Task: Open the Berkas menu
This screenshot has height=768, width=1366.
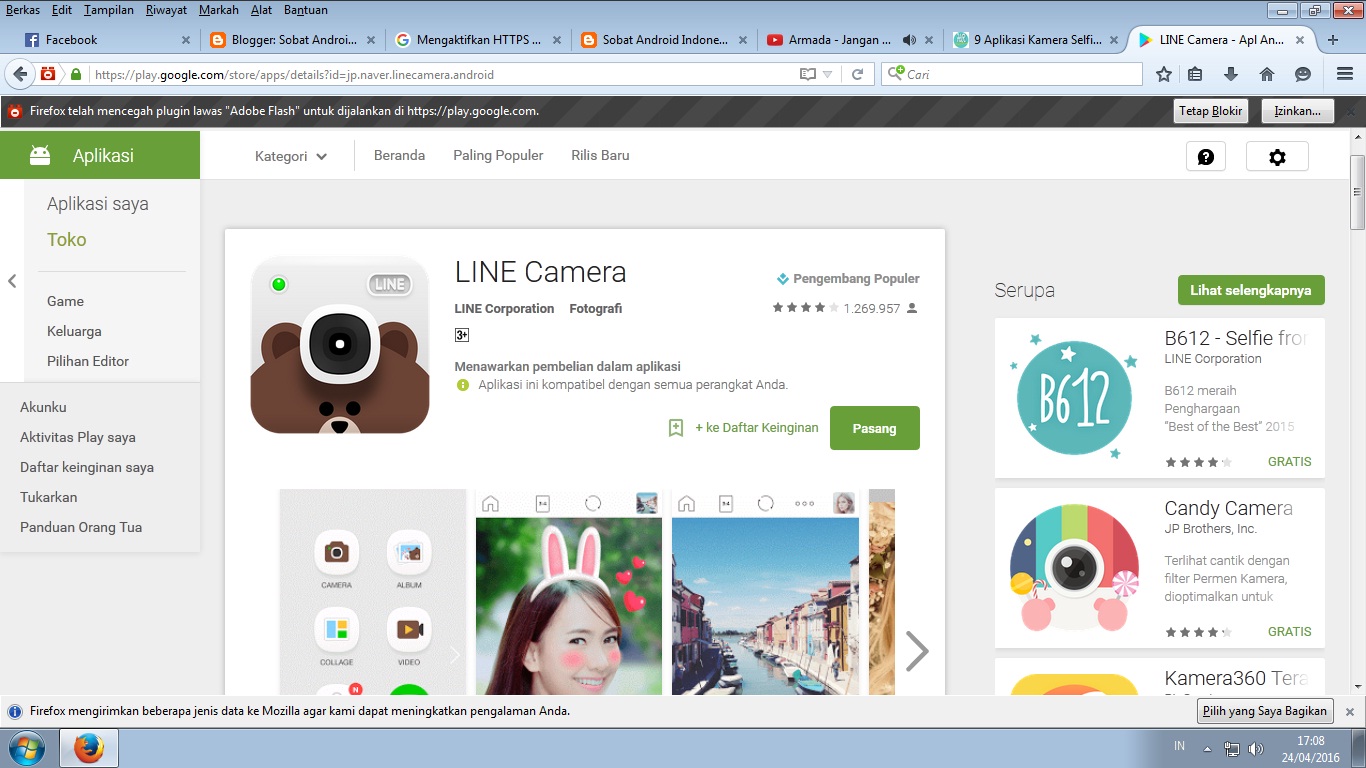Action: [23, 10]
